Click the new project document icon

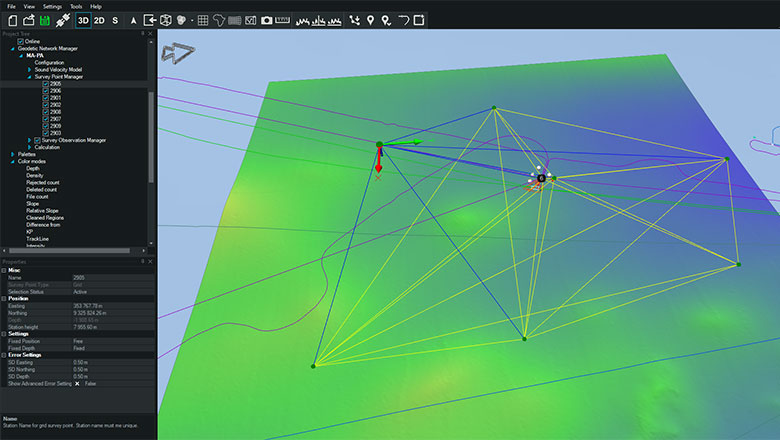12,20
